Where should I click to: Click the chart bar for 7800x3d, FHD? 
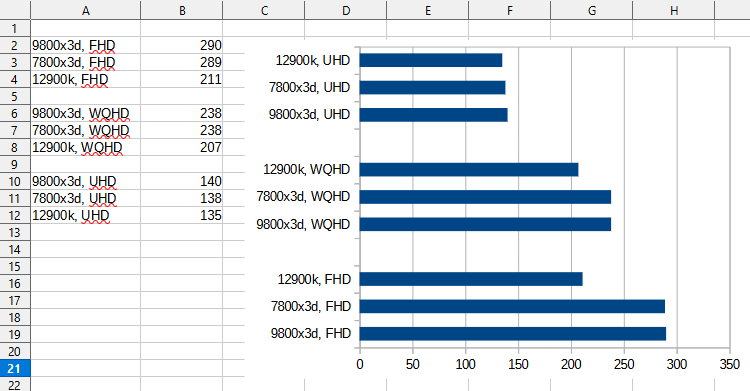pyautogui.click(x=512, y=306)
